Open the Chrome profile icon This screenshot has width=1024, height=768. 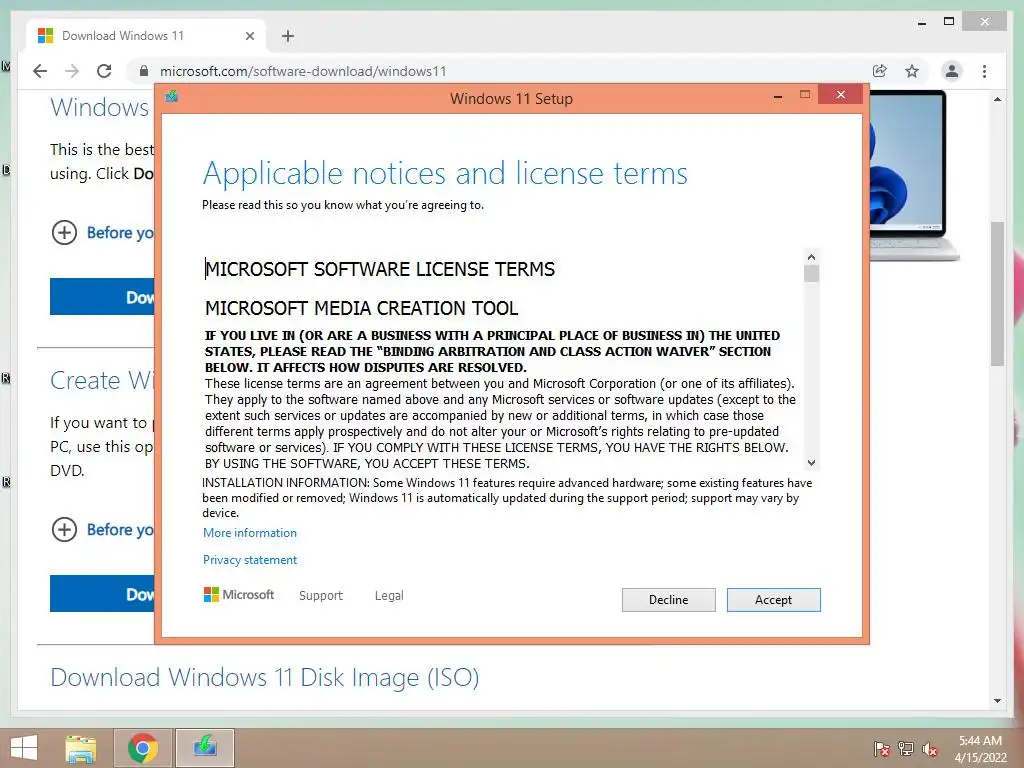tap(952, 71)
